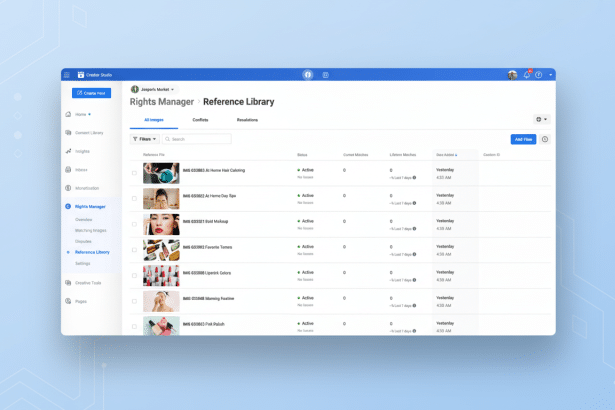The image size is (615, 410).
Task: Open the At Home Hair Coloring thumbnail
Action: tap(161, 173)
